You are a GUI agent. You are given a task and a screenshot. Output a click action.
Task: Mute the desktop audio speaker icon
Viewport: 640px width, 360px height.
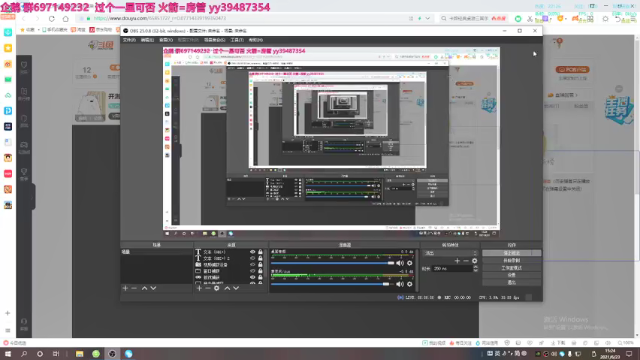[x=400, y=263]
